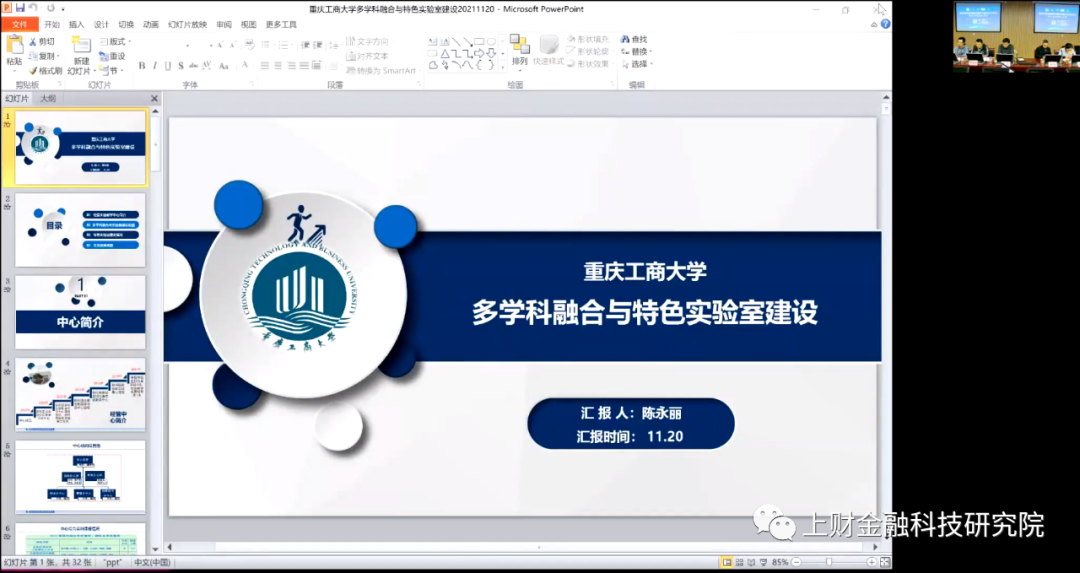
Task: Switch to the 插入 (Insert) ribbon tab
Action: [76, 24]
